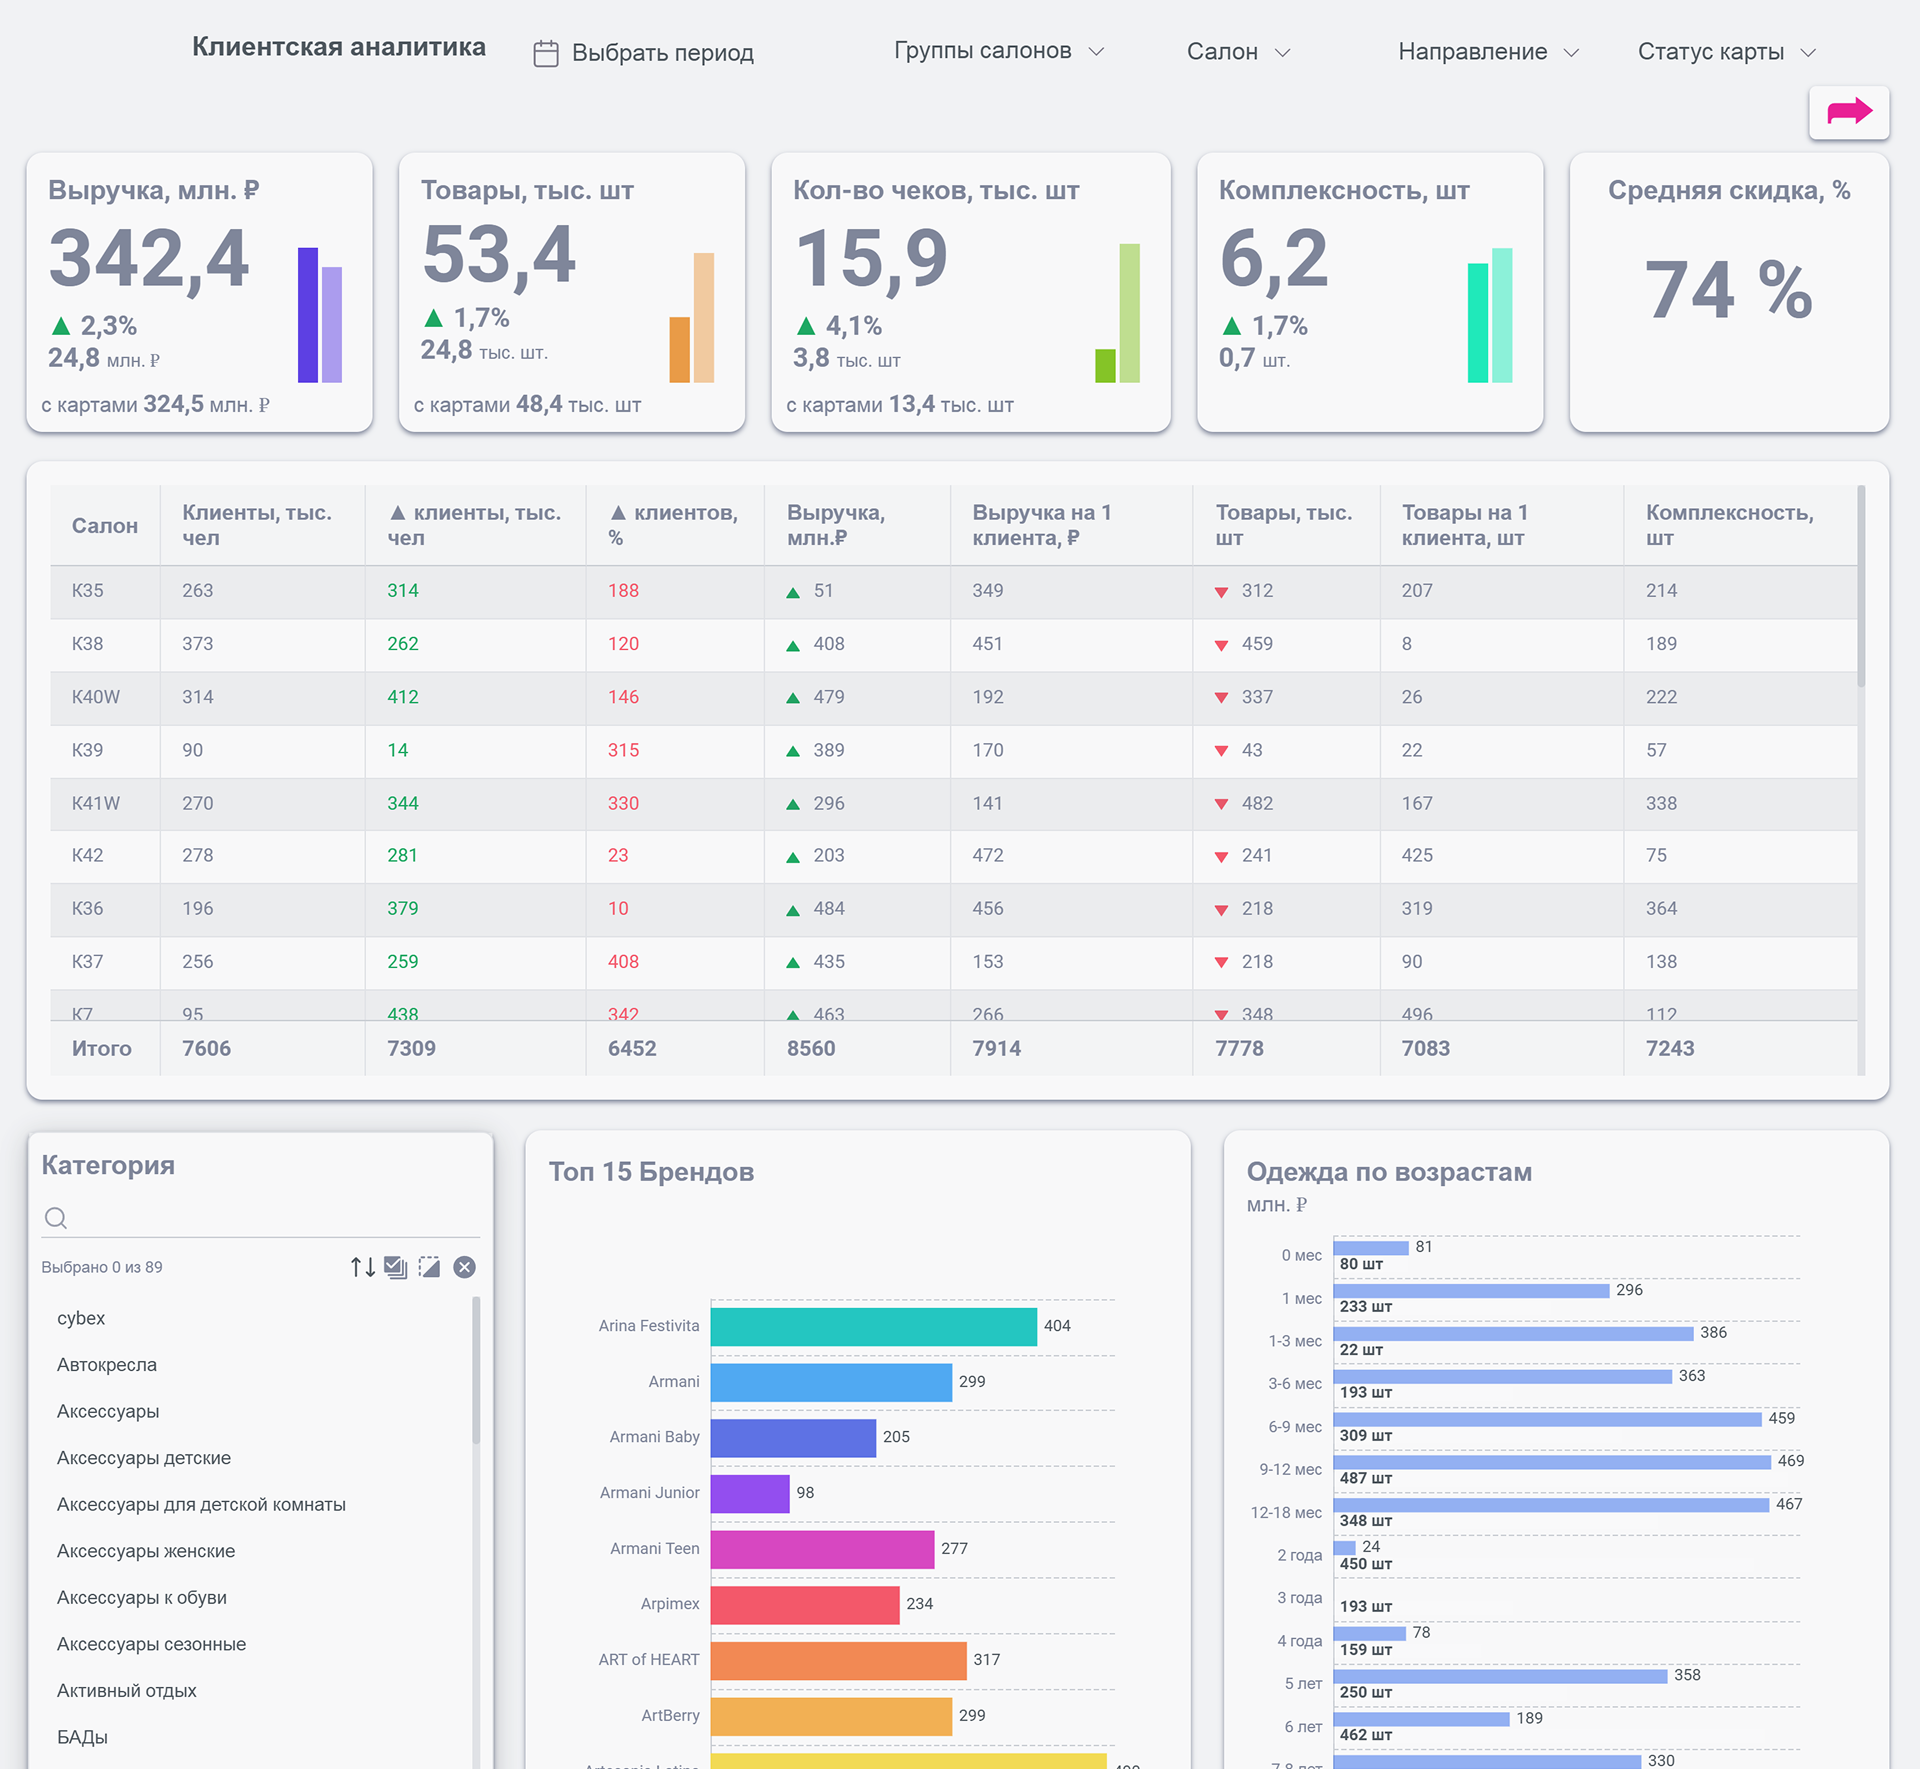Select Аксессуары к обуви category

(x=142, y=1597)
